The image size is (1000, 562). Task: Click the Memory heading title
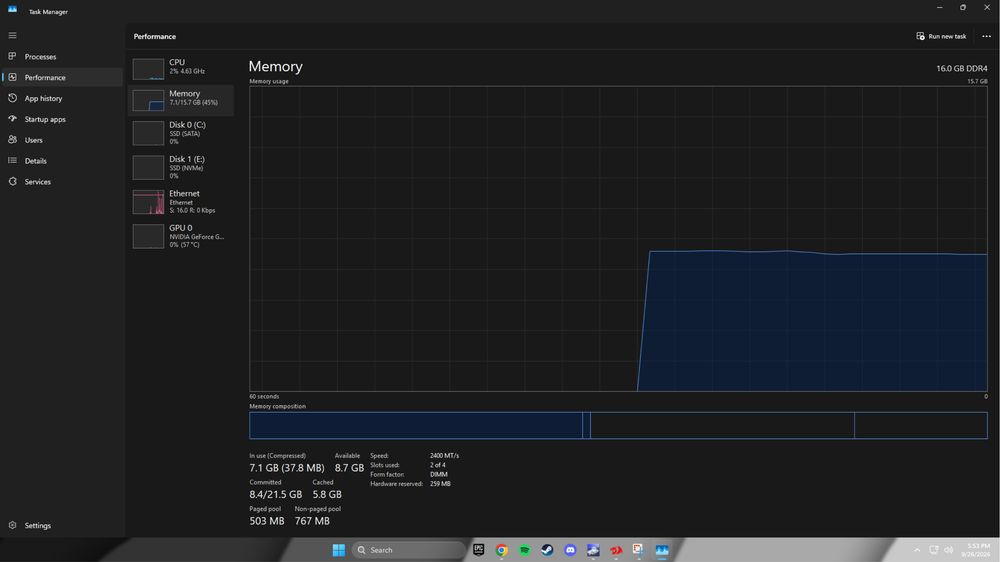coord(276,66)
